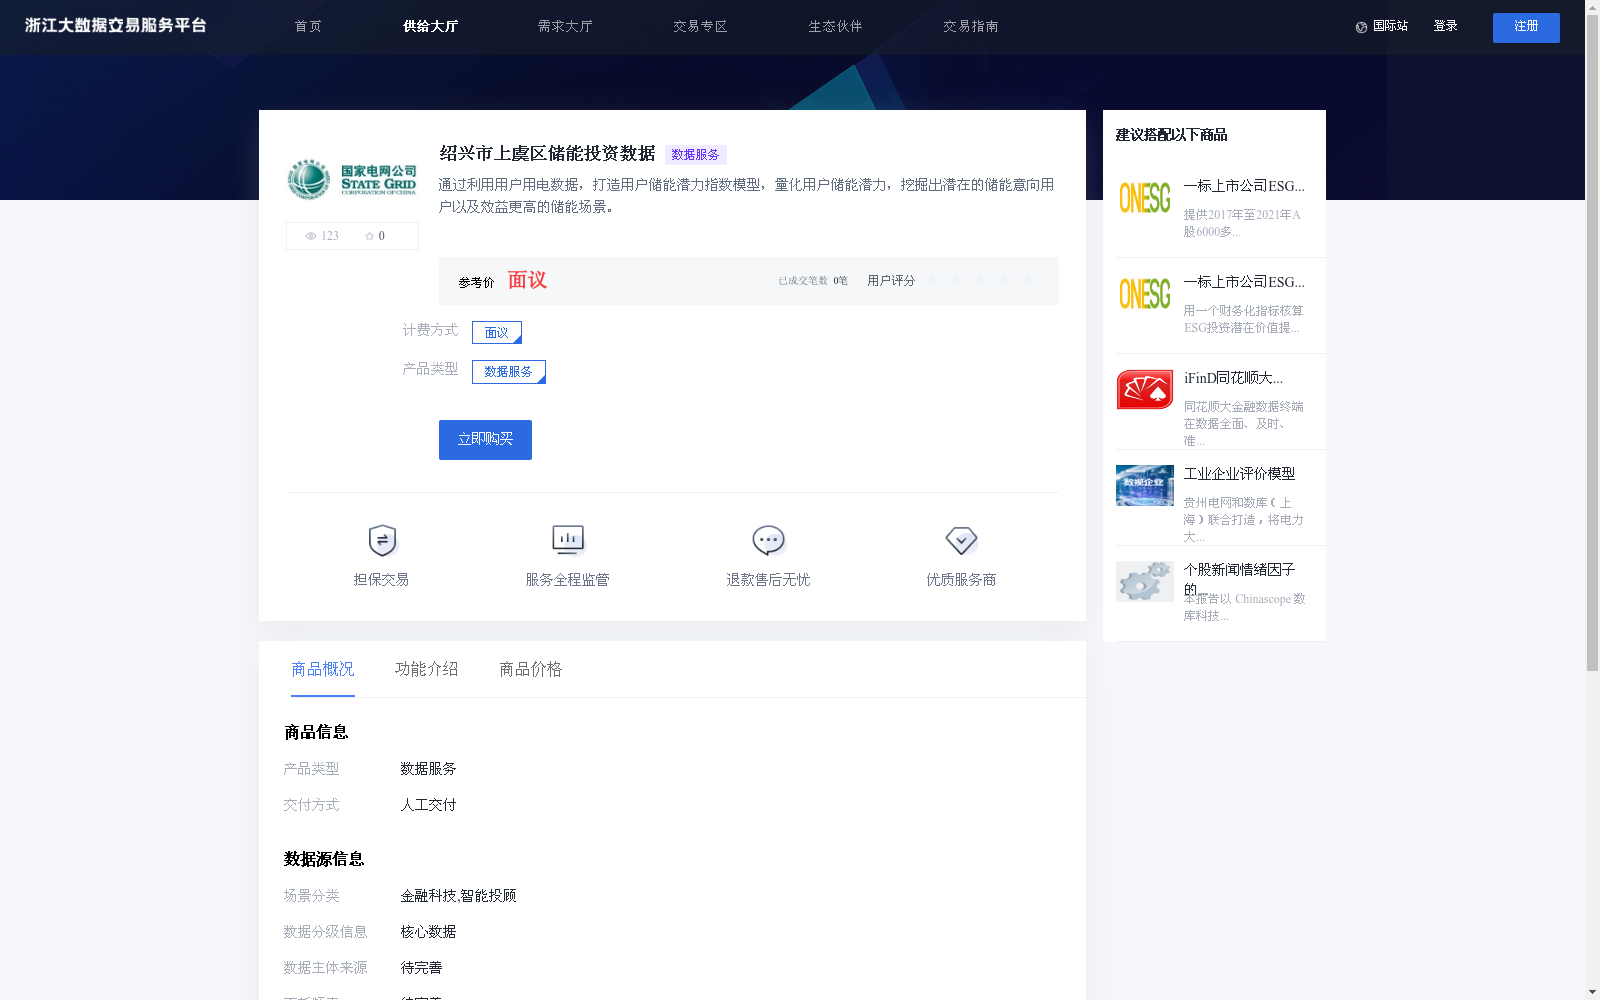This screenshot has width=1600, height=1000.
Task: Open the 交易专区 menu item
Action: tap(700, 27)
